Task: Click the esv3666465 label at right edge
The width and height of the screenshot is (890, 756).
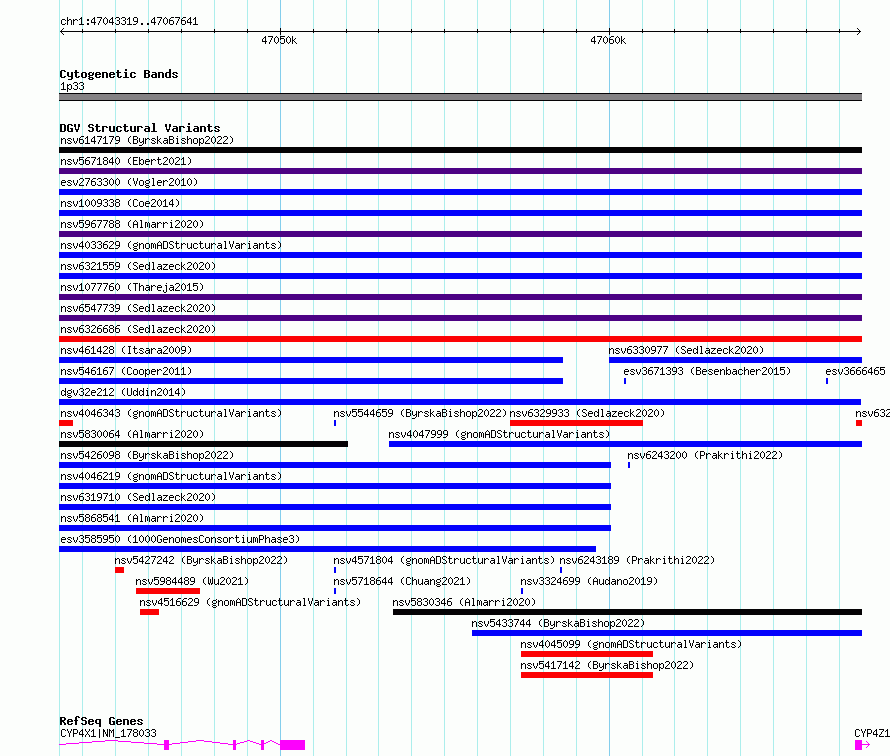Action: (855, 371)
